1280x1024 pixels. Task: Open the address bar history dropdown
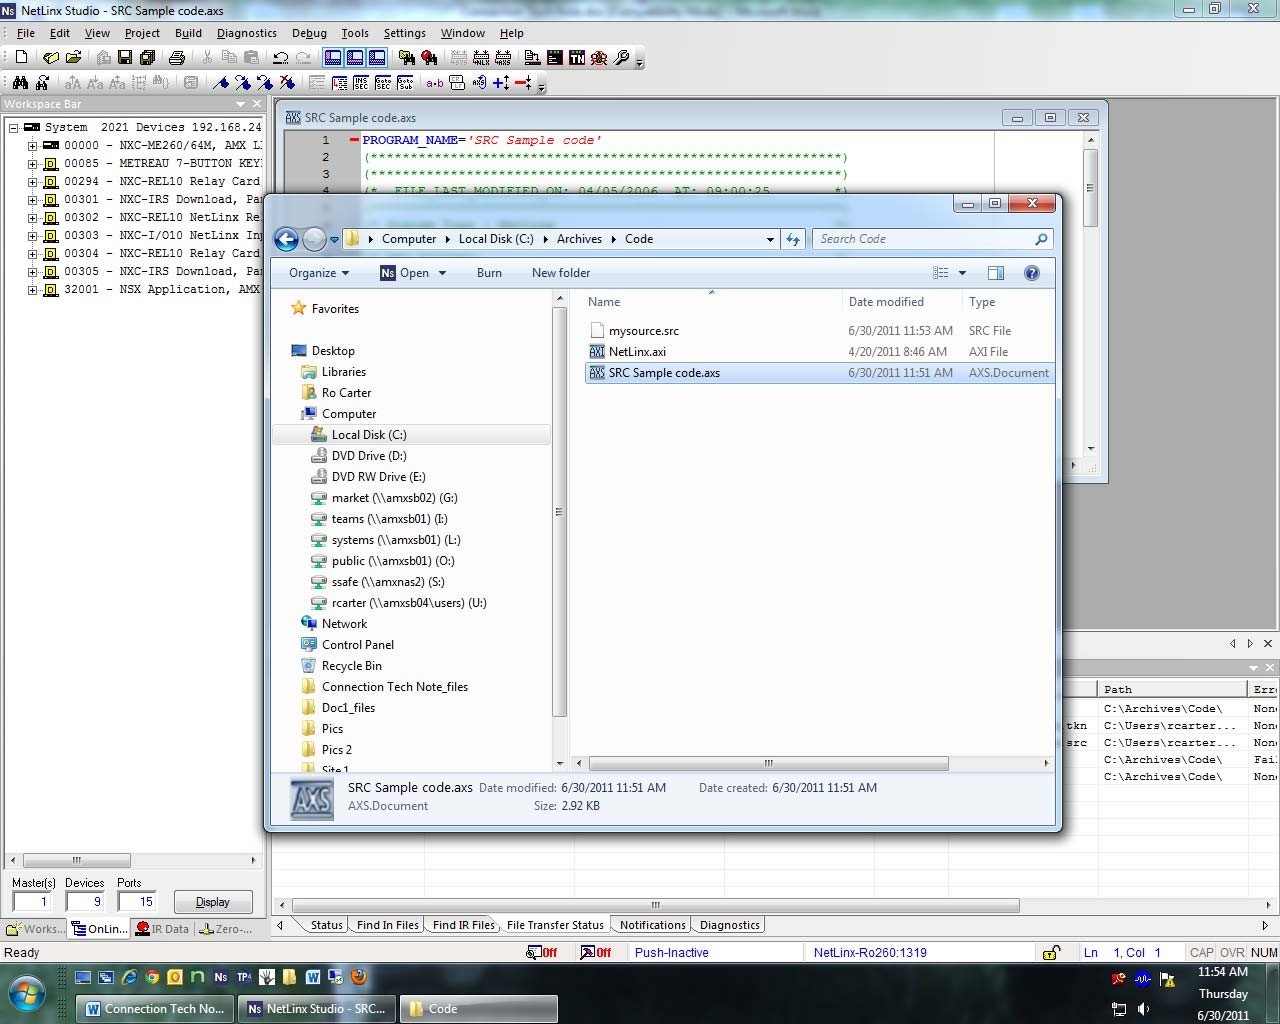point(770,239)
